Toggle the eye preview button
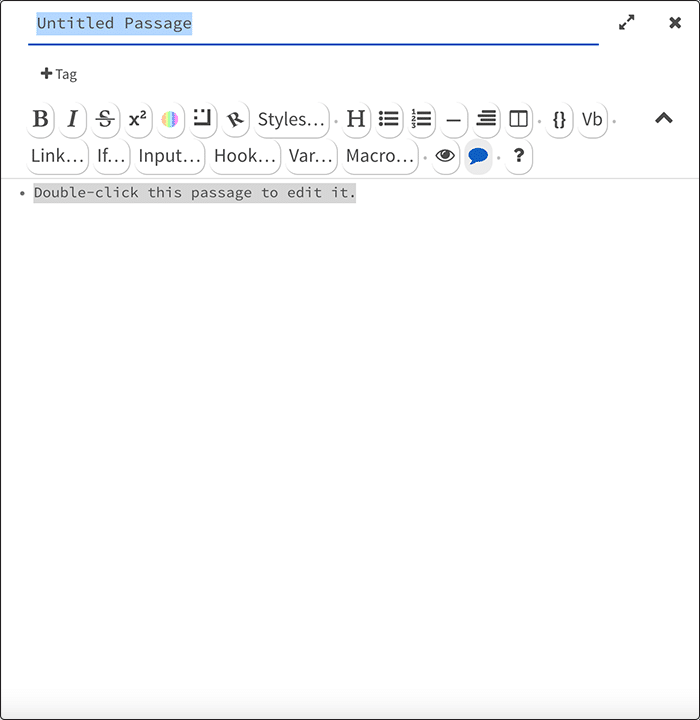 coord(445,156)
